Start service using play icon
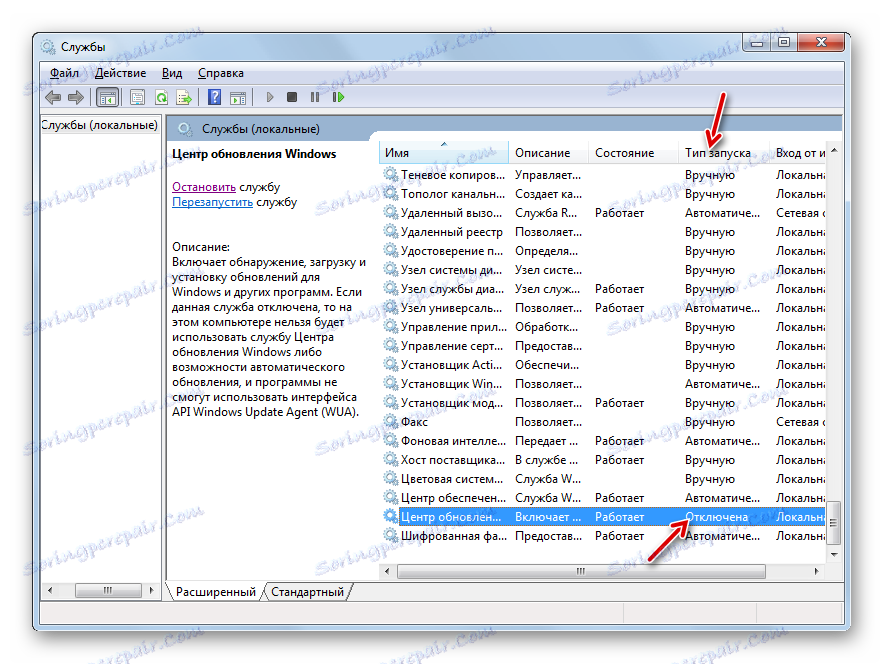The width and height of the screenshot is (884, 664). [x=269, y=98]
